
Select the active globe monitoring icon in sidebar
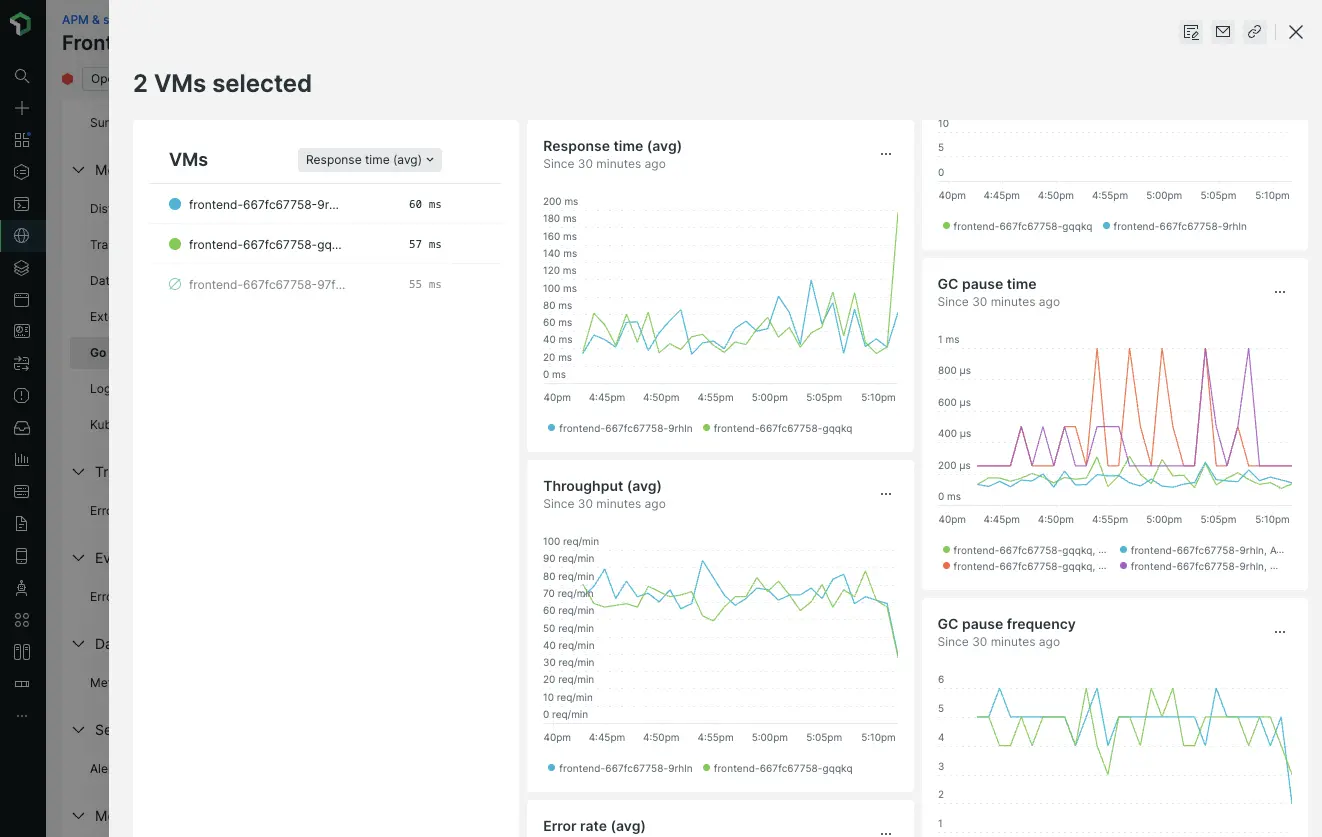click(22, 236)
